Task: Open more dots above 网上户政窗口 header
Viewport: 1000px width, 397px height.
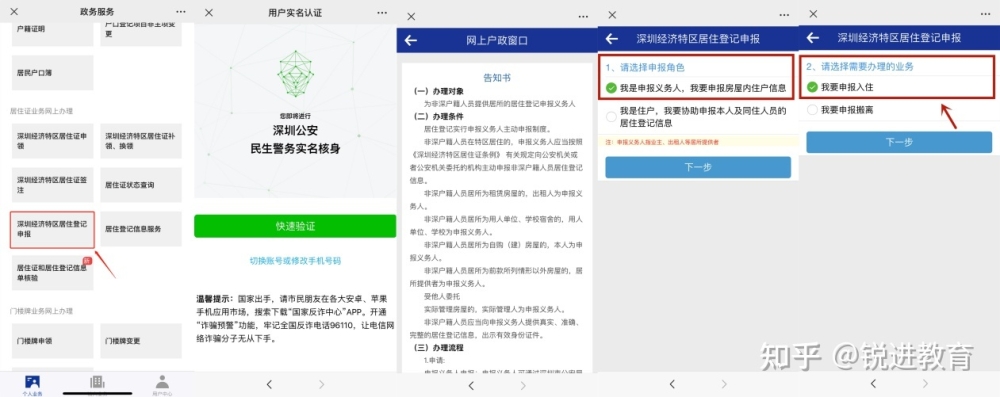Action: point(583,17)
